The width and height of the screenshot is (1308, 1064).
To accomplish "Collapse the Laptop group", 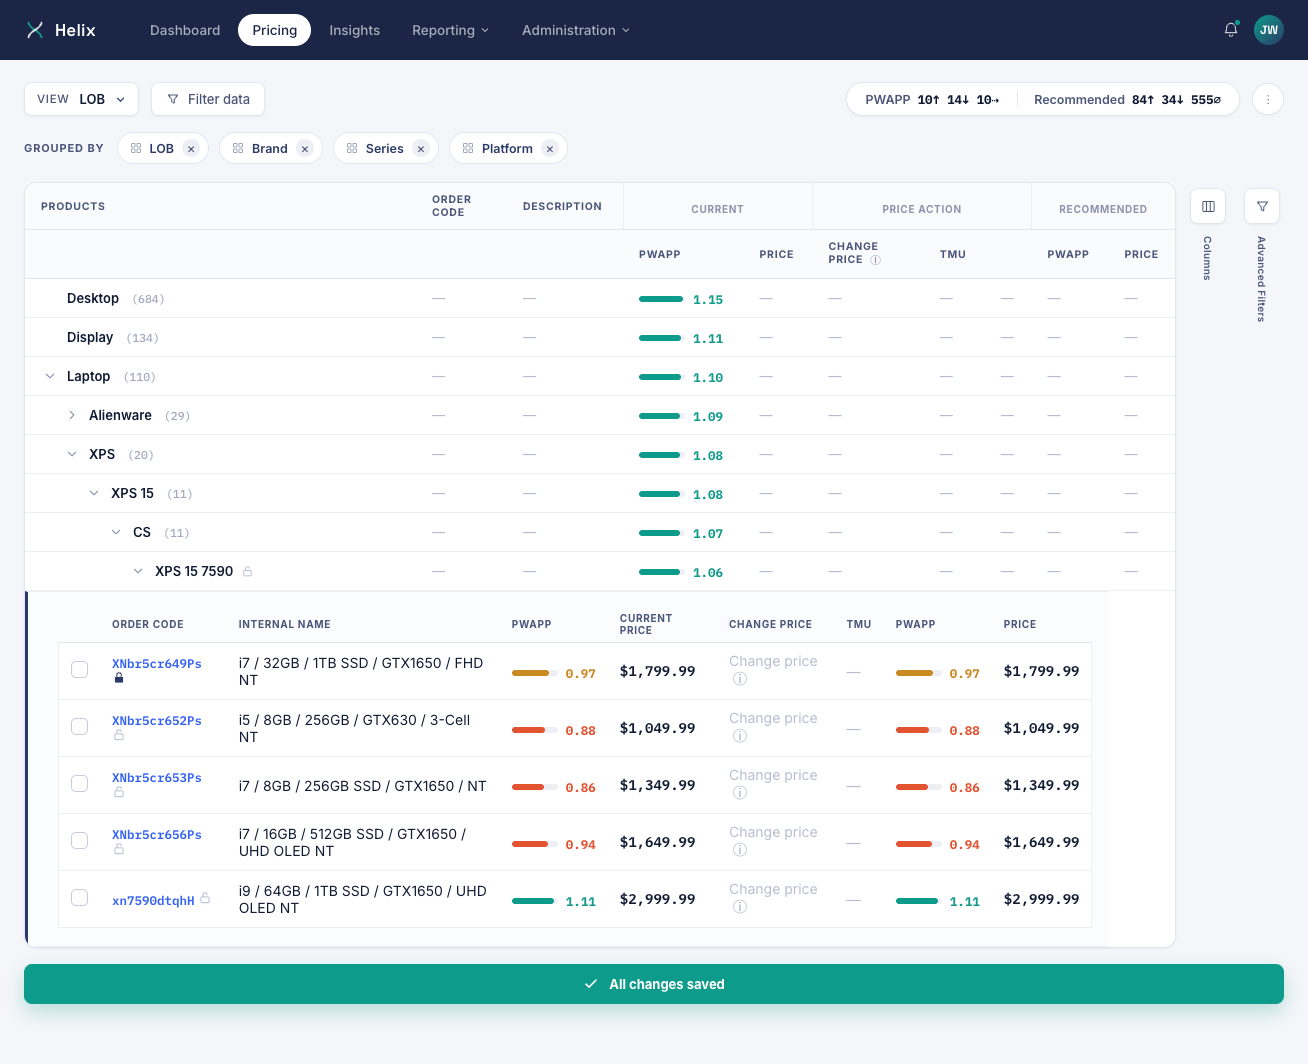I will point(50,376).
